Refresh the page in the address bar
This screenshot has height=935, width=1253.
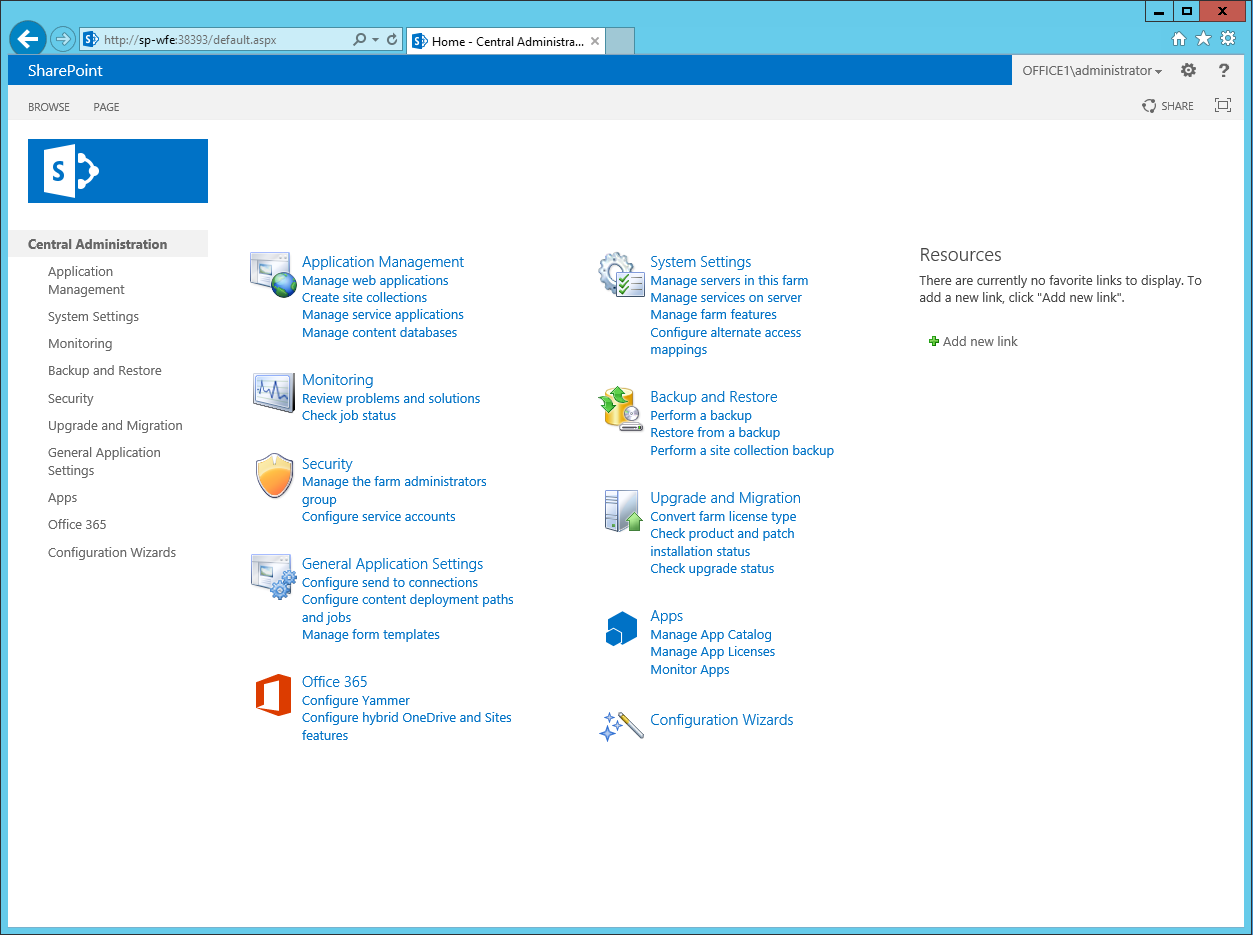pos(392,40)
